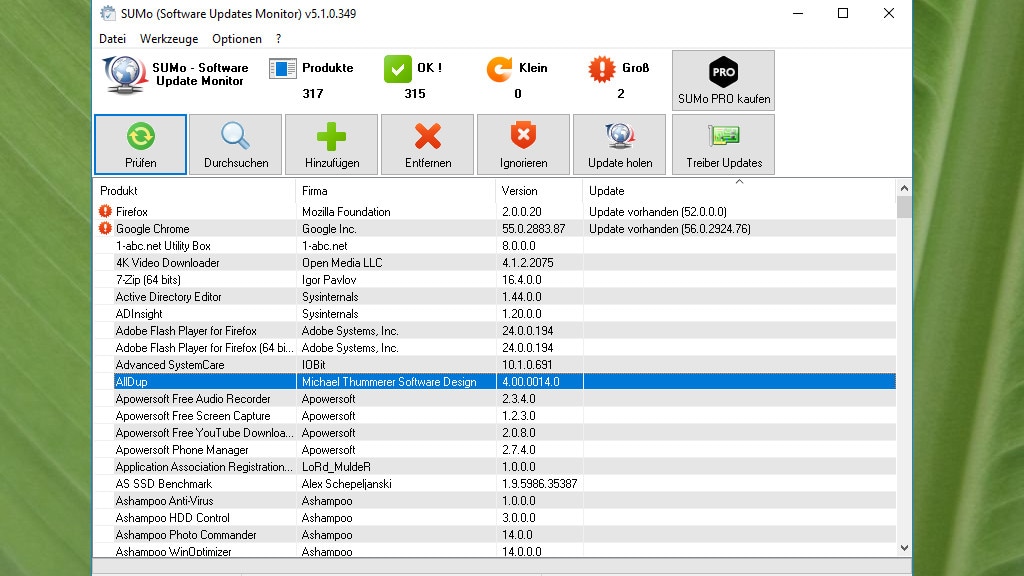
Task: Select the 7-Zip (64 bits) row
Action: pyautogui.click(x=495, y=280)
